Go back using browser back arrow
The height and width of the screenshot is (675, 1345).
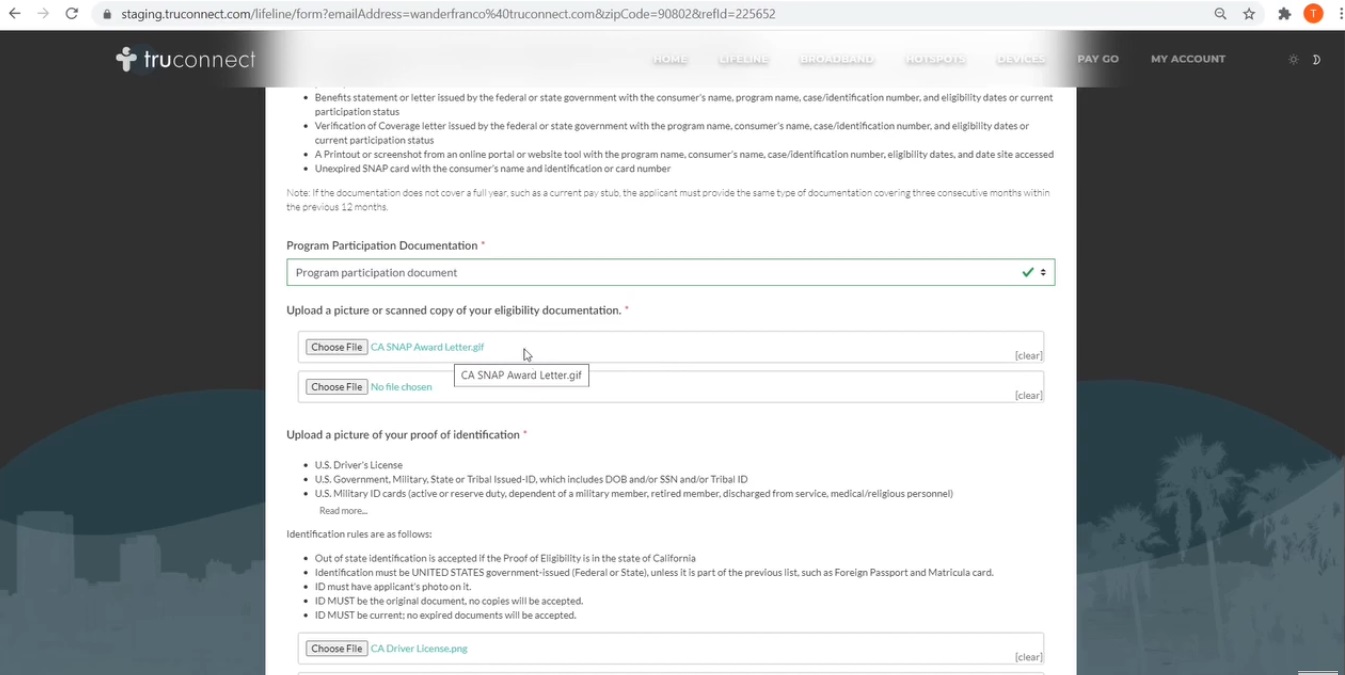pos(15,14)
